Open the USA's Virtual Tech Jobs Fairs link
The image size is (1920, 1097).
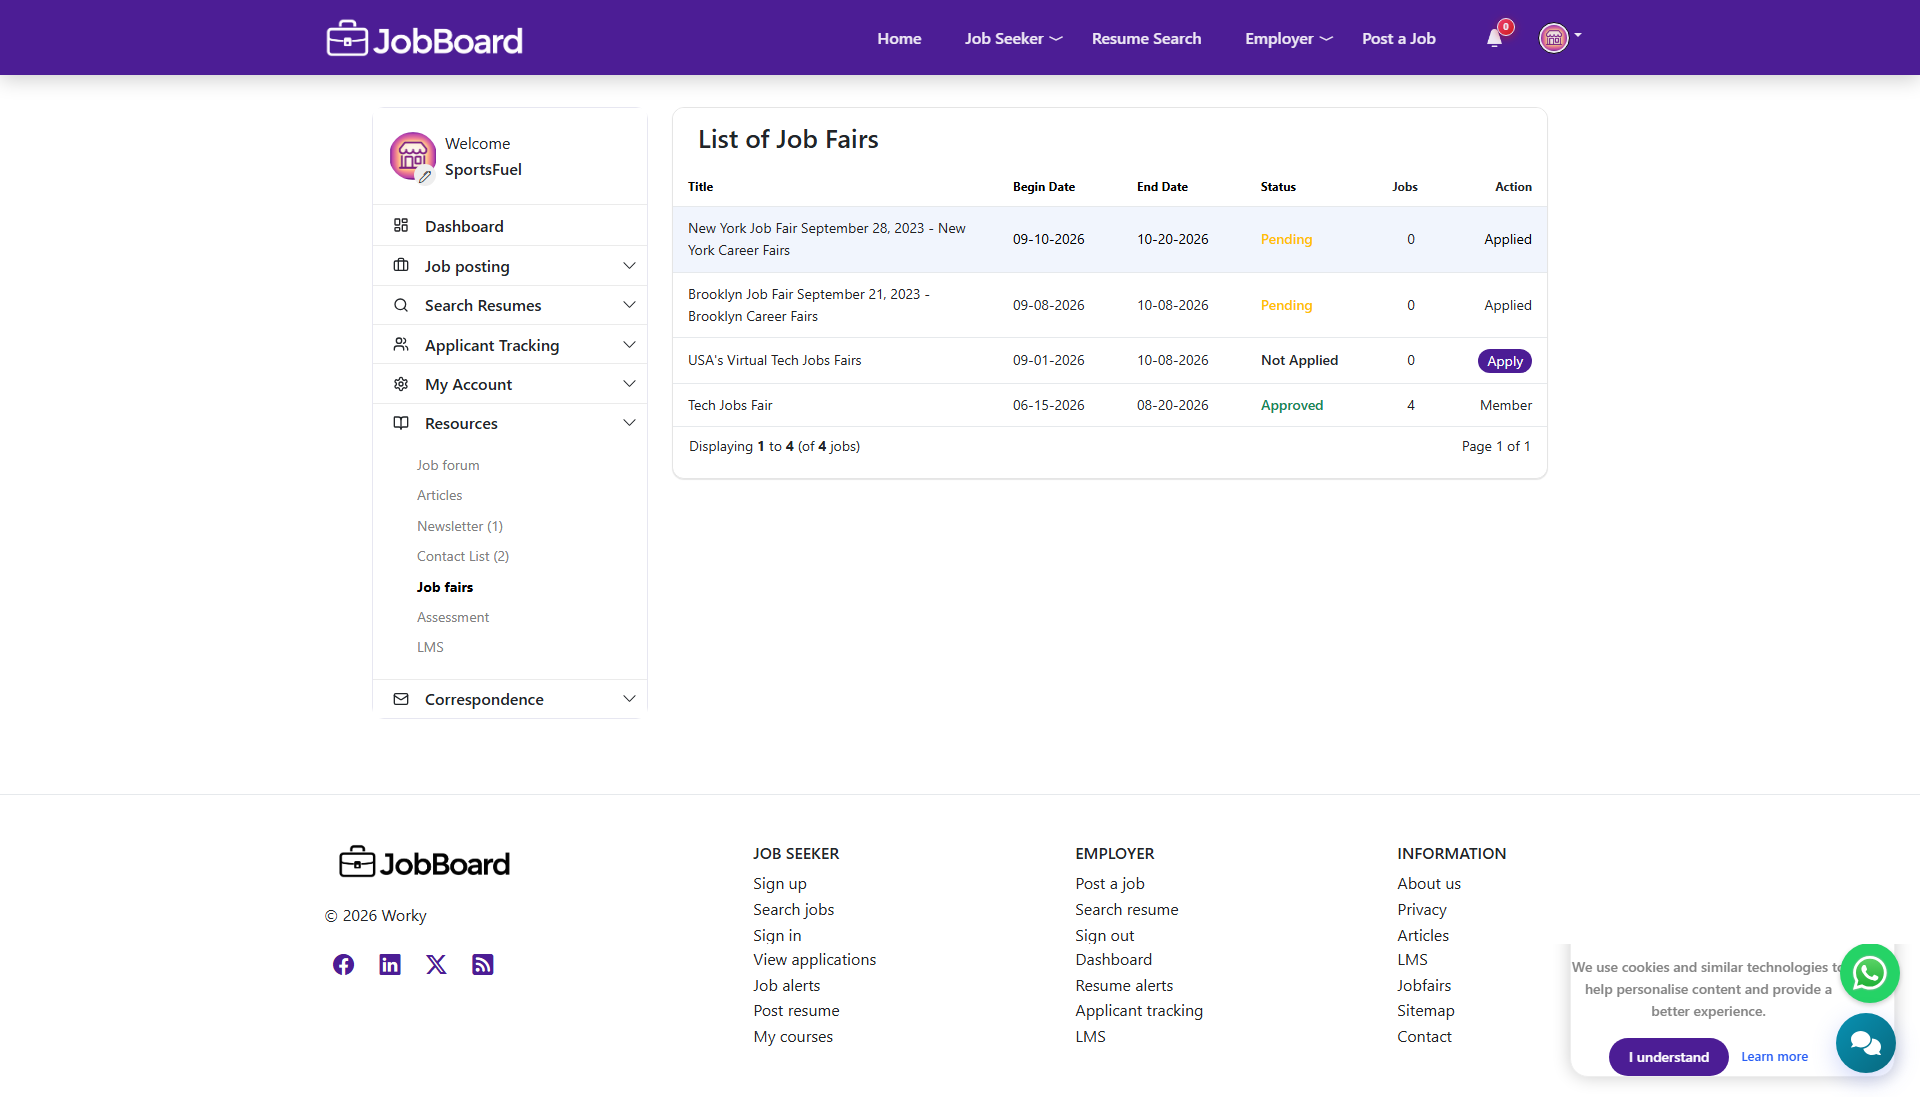point(774,360)
